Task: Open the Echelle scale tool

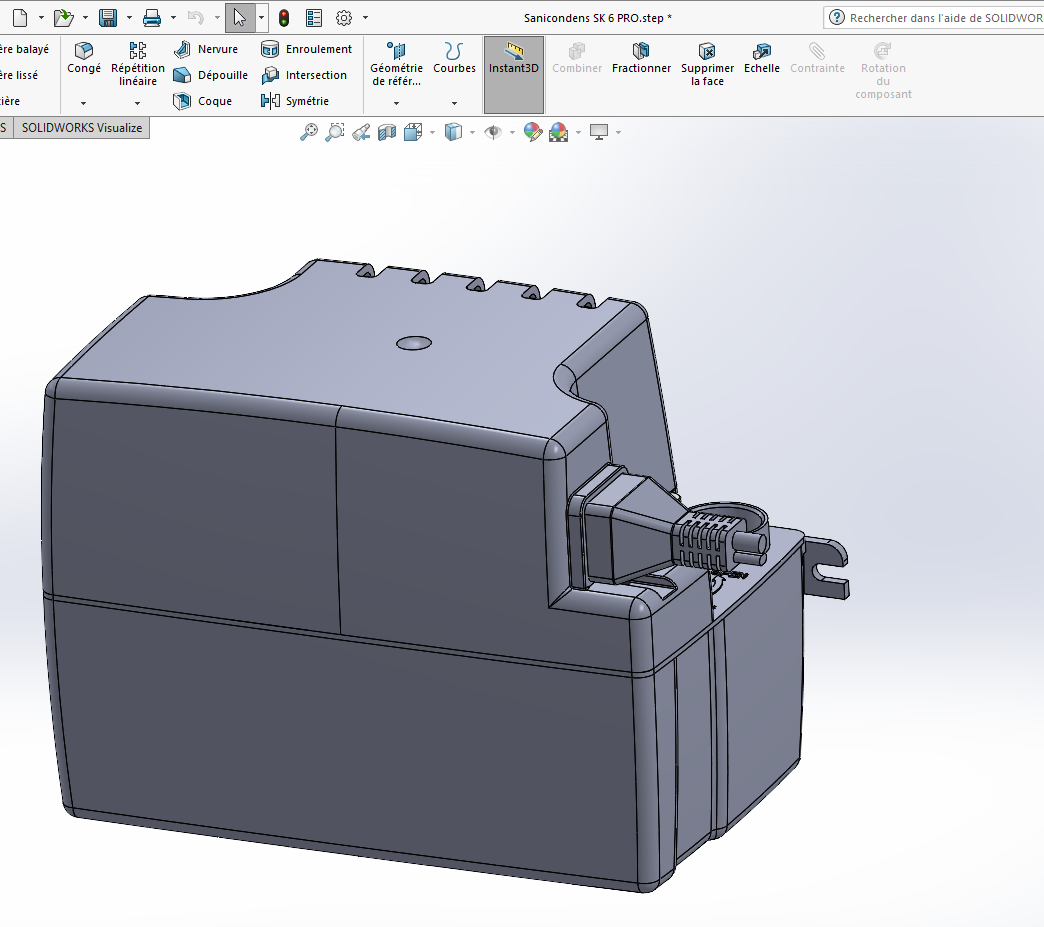Action: (x=762, y=58)
